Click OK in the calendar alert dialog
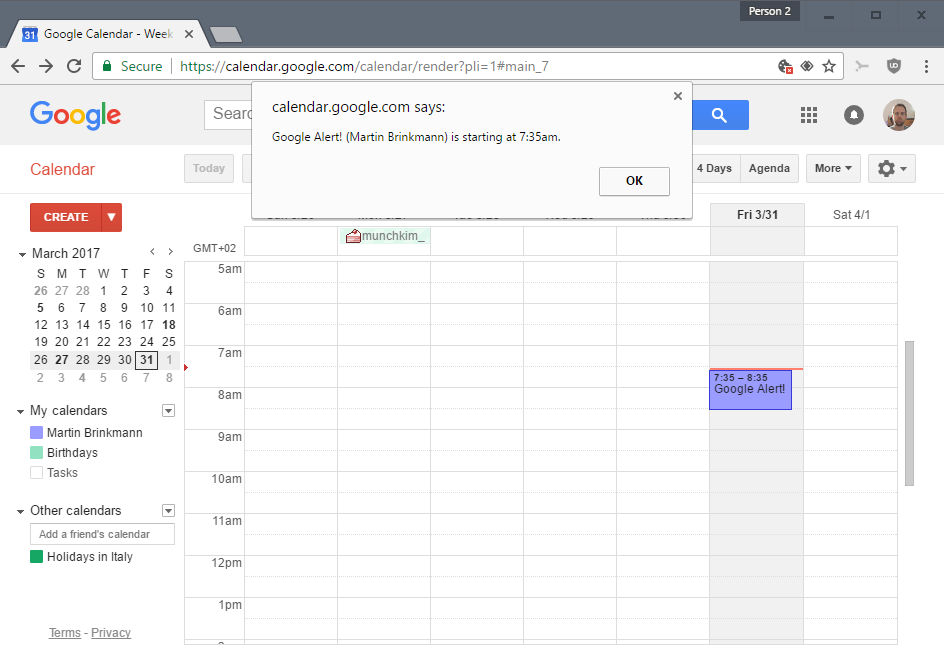The width and height of the screenshot is (944, 645). (x=634, y=181)
